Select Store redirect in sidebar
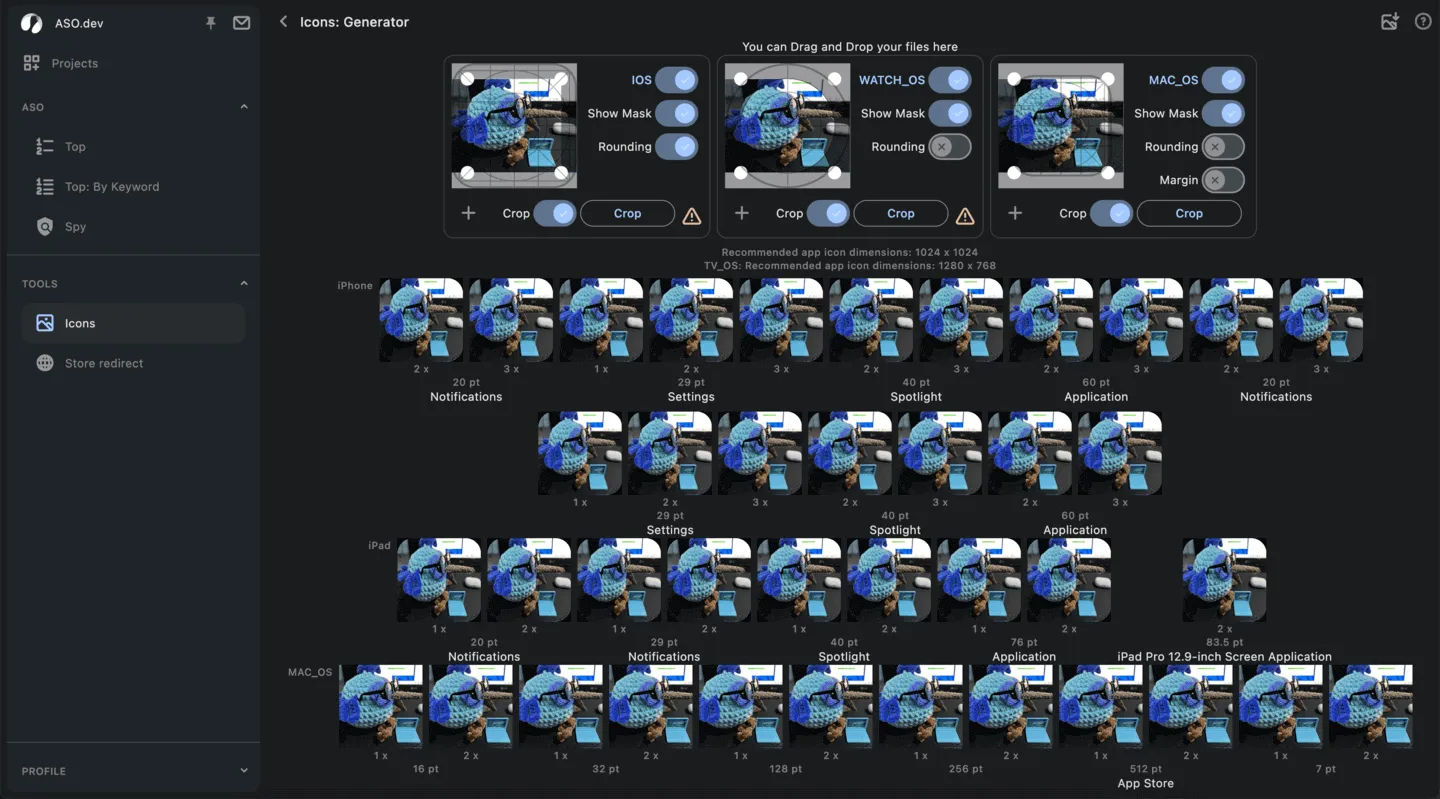Viewport: 1440px width, 799px height. point(103,363)
